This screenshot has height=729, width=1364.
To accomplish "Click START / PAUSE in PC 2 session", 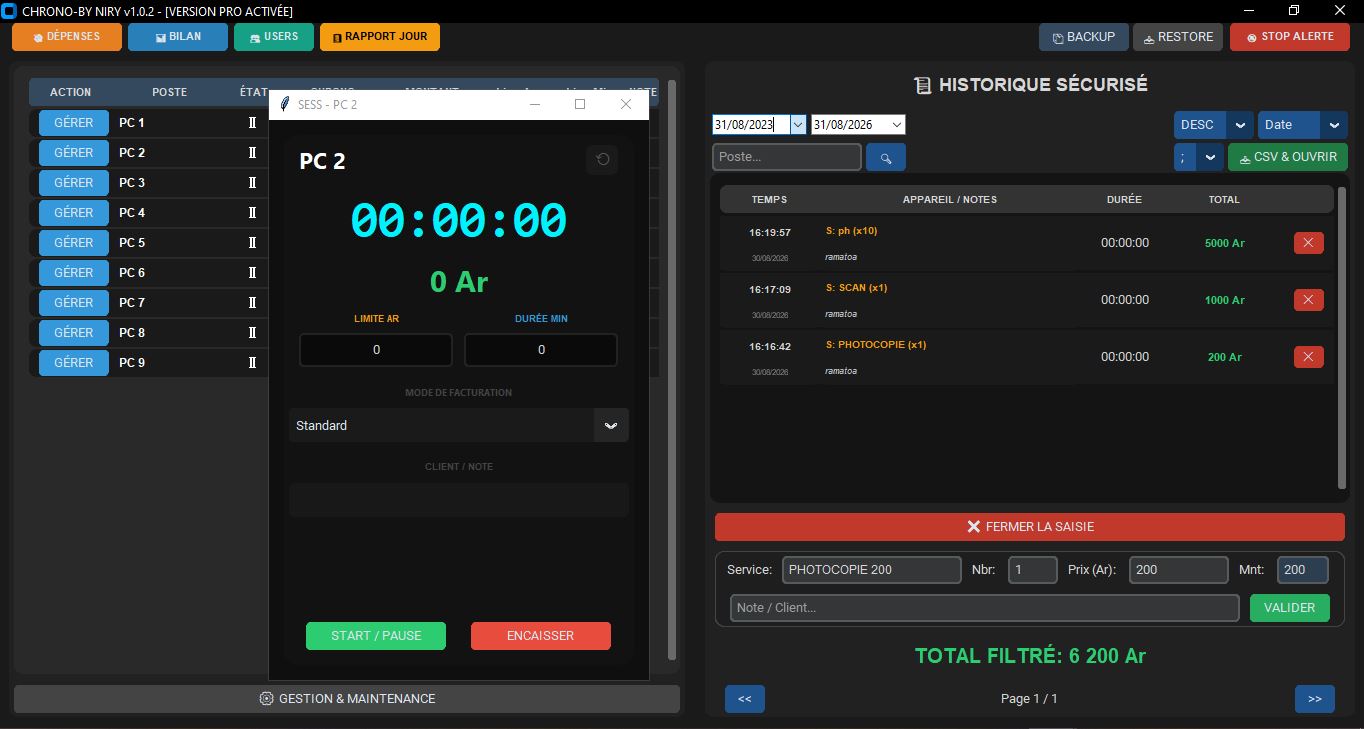I will coord(376,636).
